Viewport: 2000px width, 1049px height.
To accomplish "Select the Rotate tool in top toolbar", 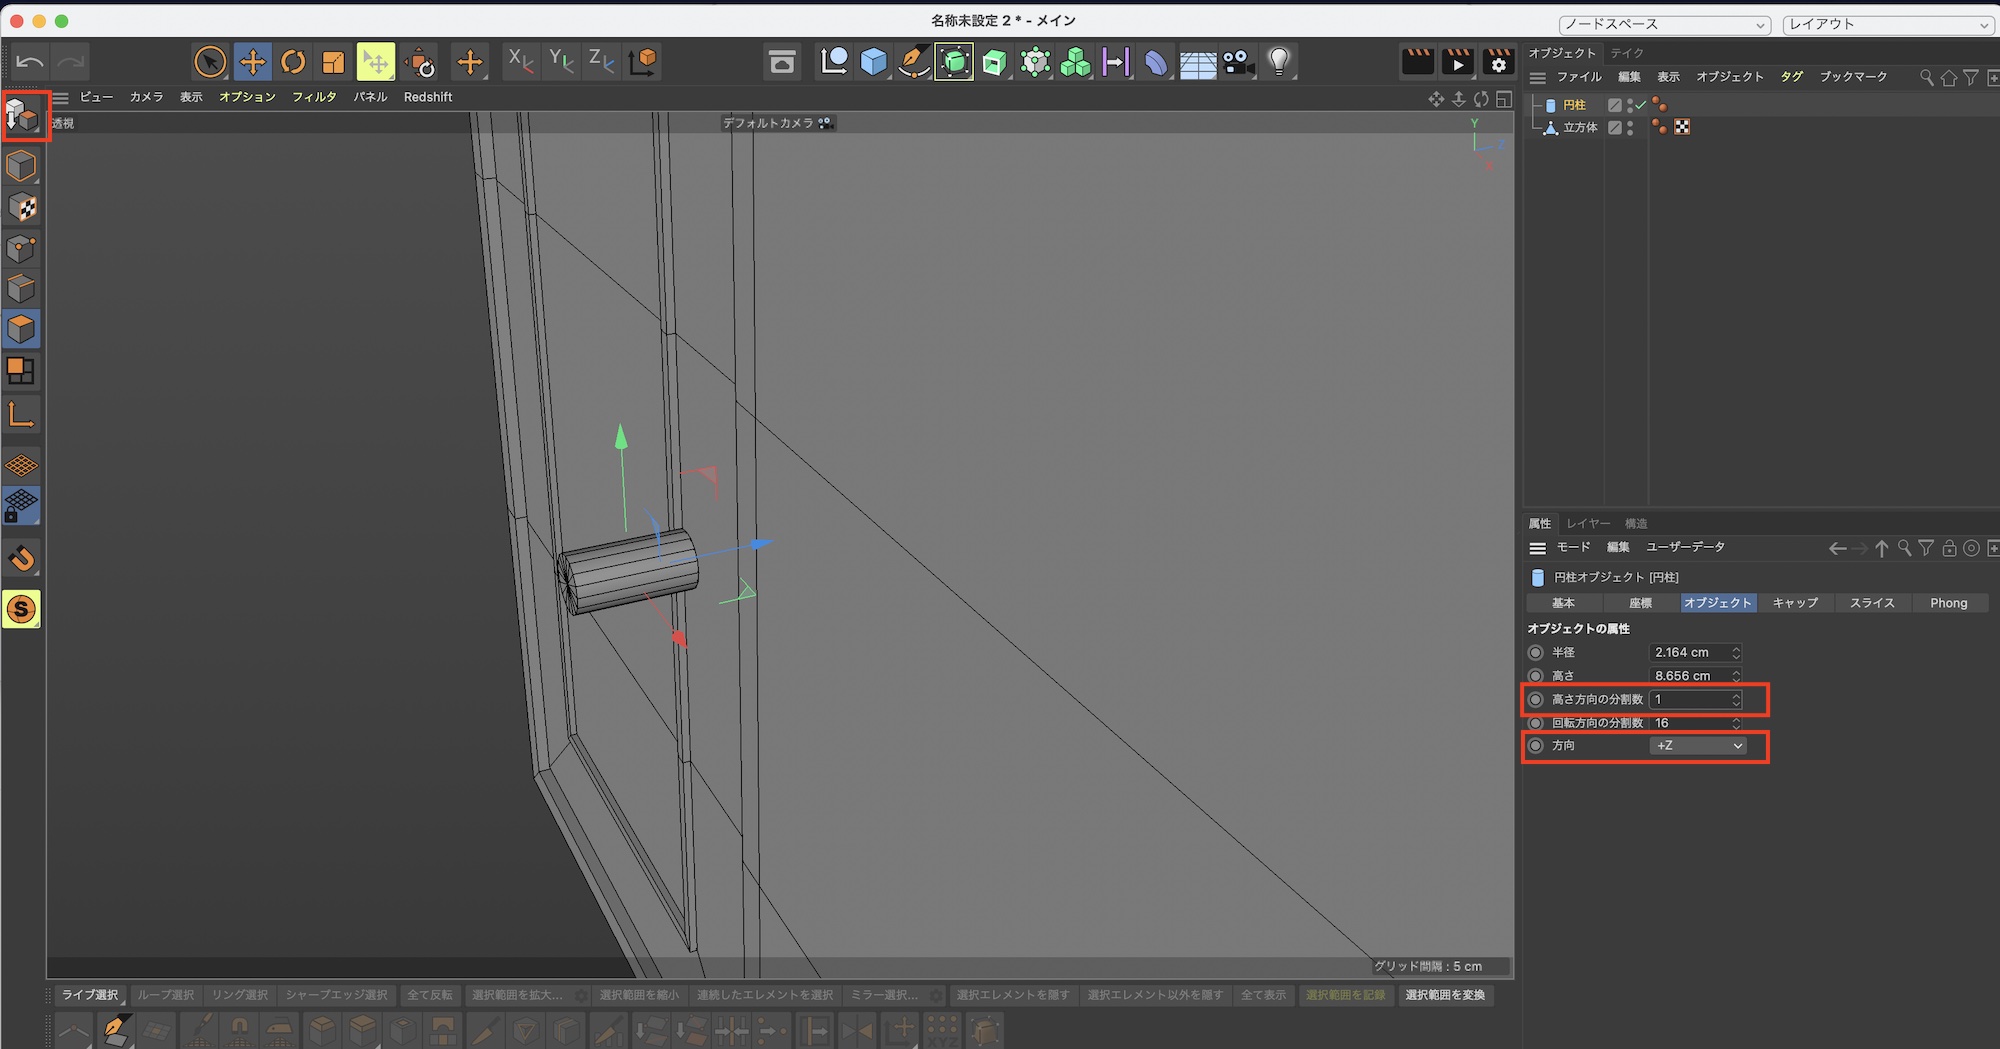I will [293, 62].
